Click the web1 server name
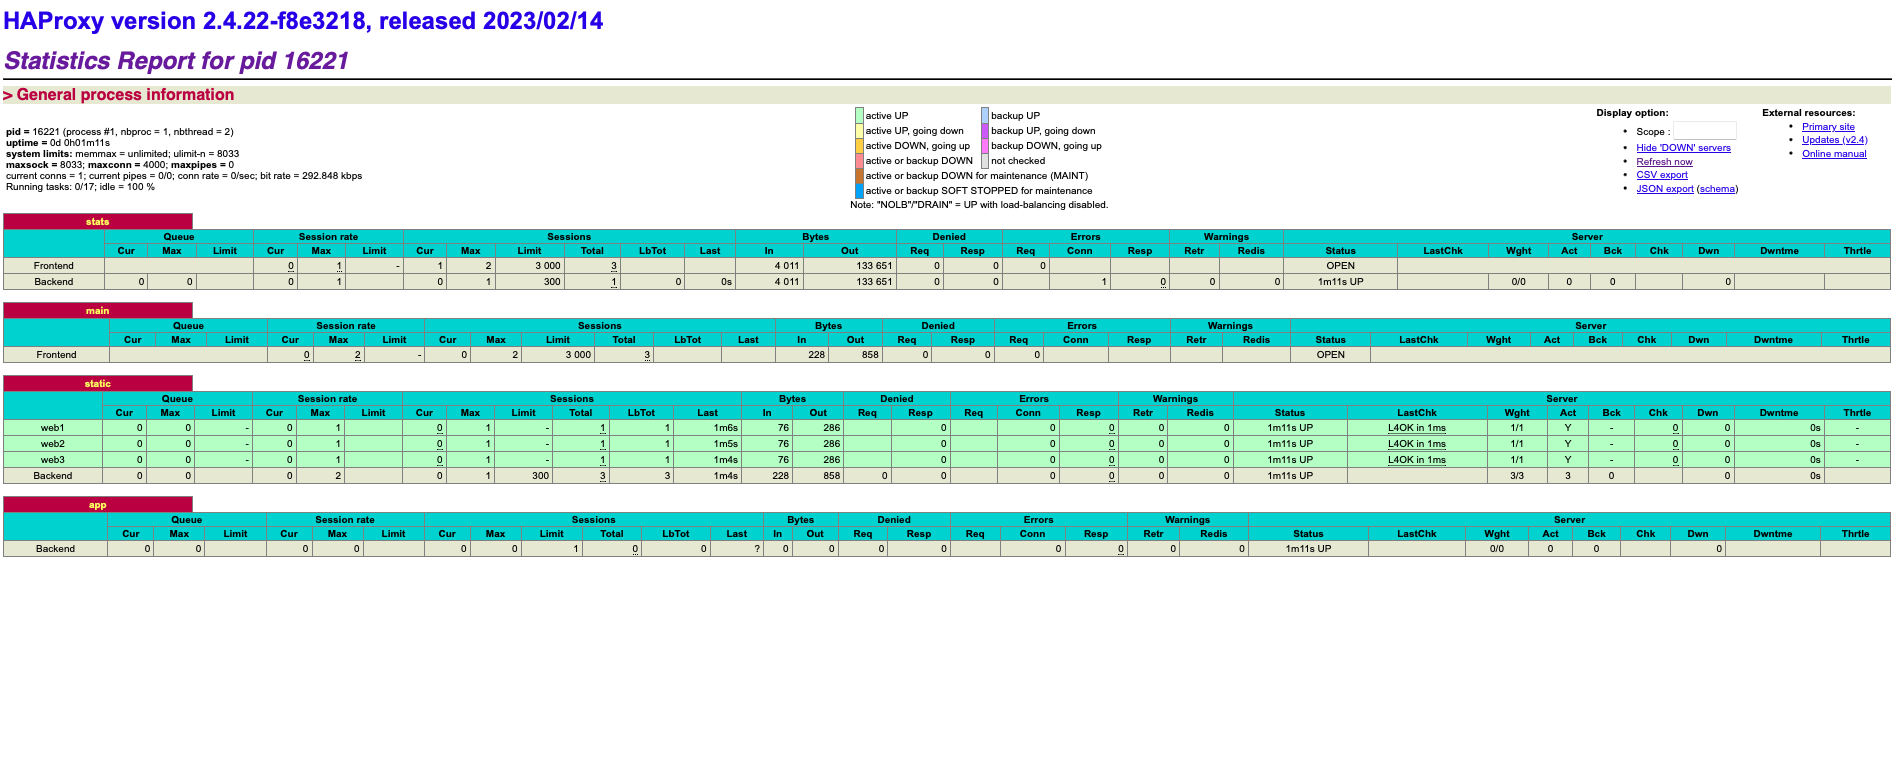This screenshot has width=1892, height=780. click(52, 428)
